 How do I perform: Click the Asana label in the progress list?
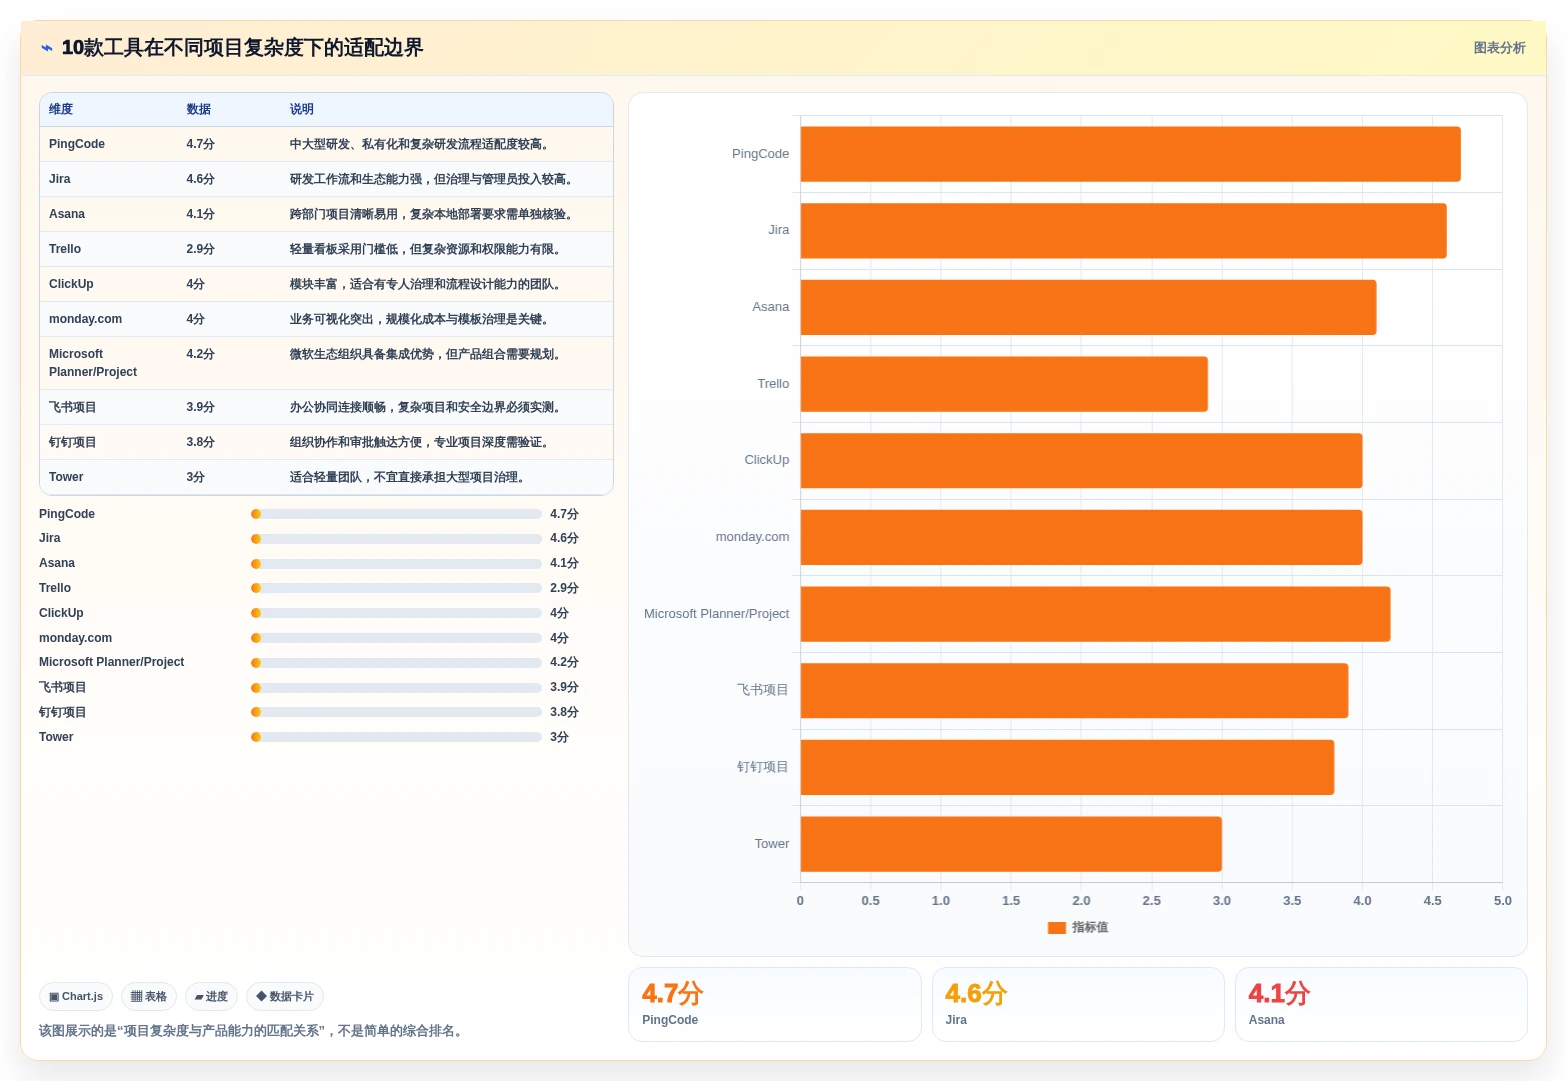coord(57,563)
